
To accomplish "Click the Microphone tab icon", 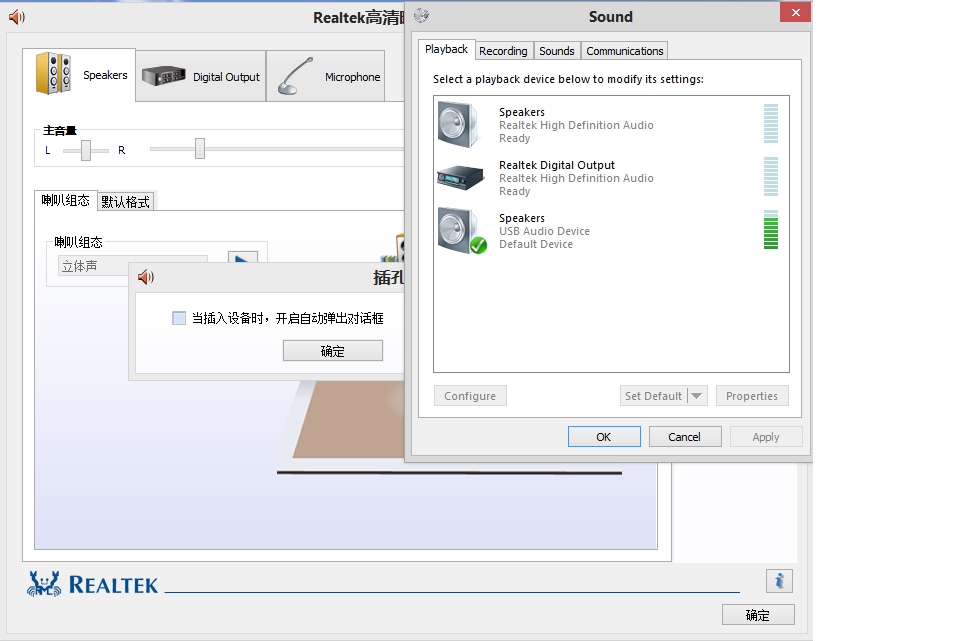I will coord(295,76).
